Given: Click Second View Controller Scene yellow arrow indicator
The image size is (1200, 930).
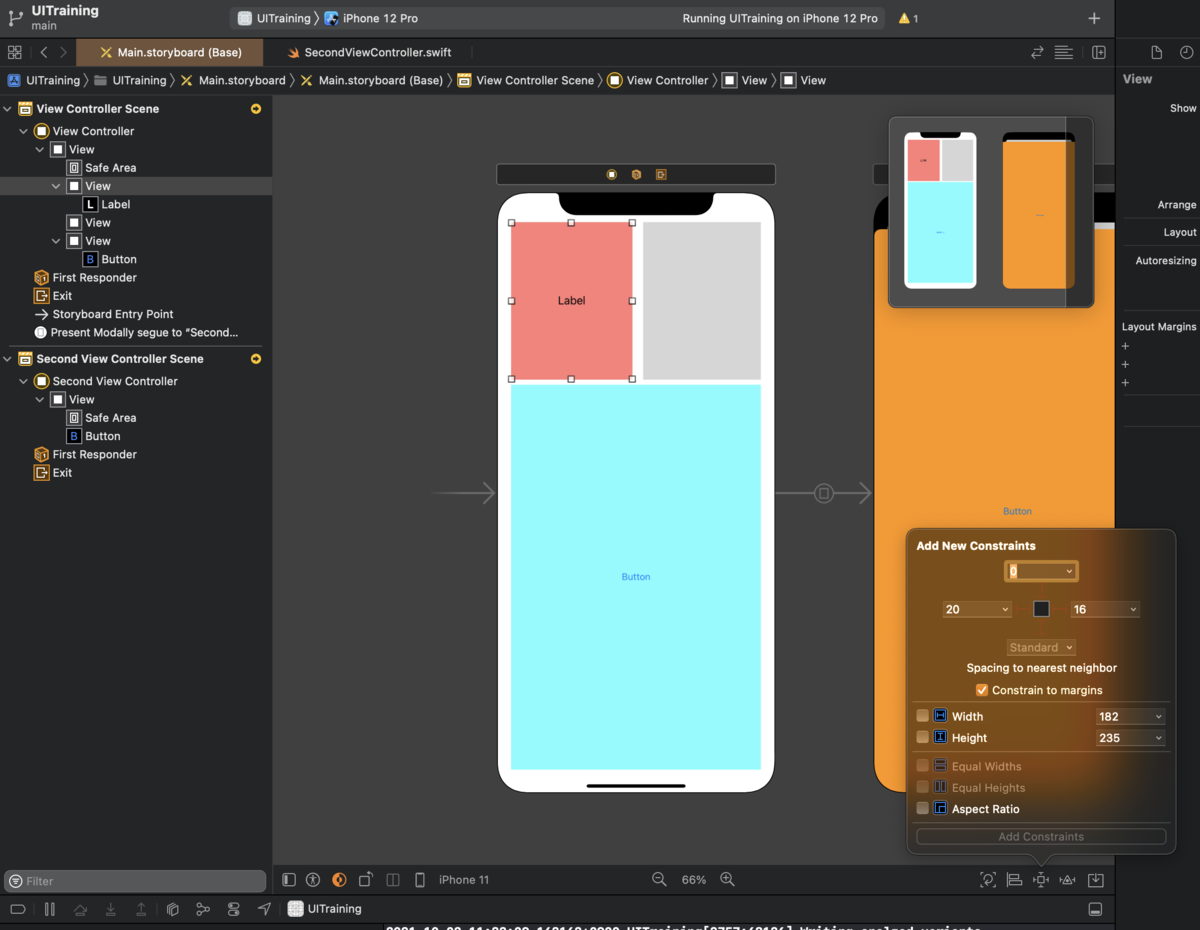Looking at the screenshot, I should coord(256,359).
